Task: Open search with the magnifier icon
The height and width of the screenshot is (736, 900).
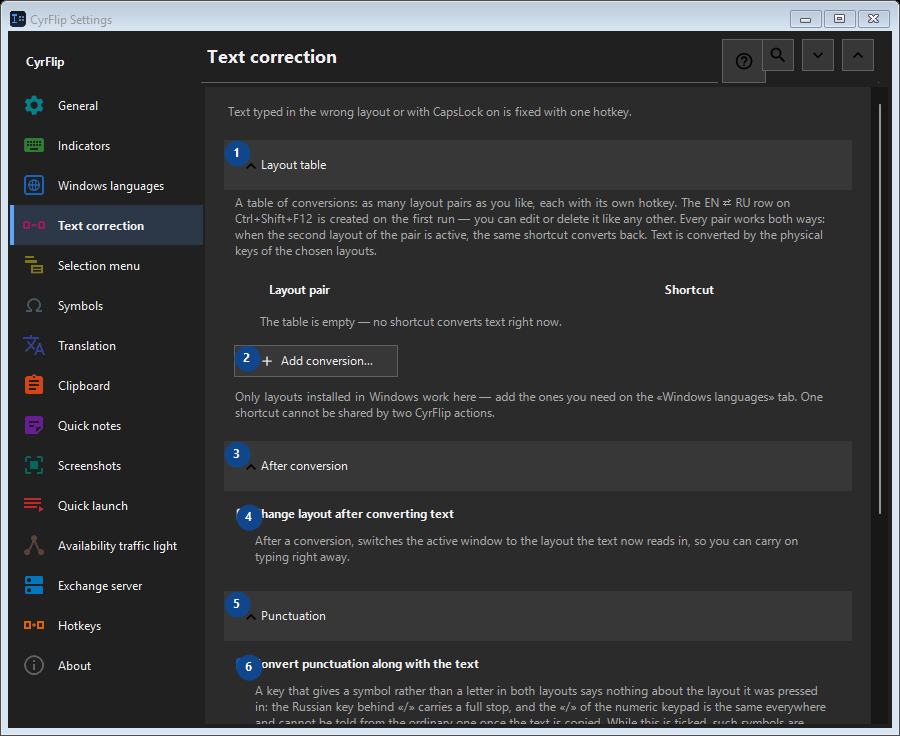Action: click(x=778, y=55)
